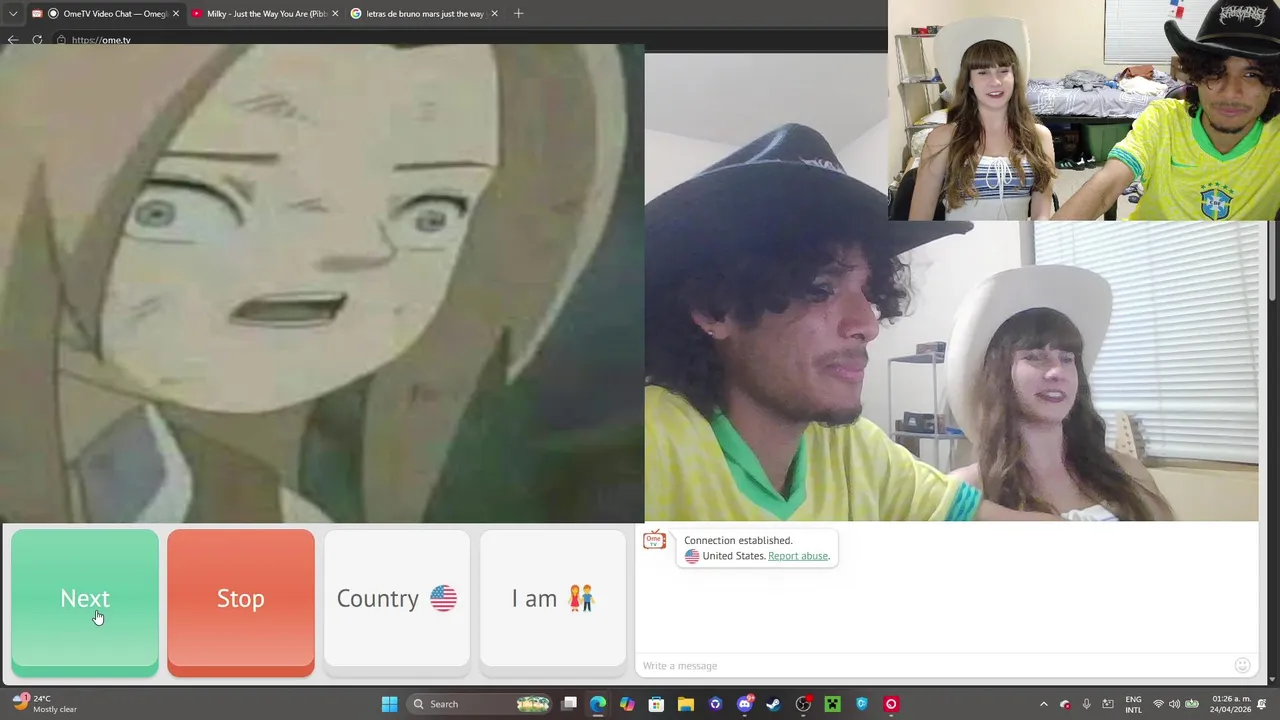This screenshot has width=1280, height=720.
Task: Open Microsoft Edge from taskbar
Action: (x=598, y=704)
